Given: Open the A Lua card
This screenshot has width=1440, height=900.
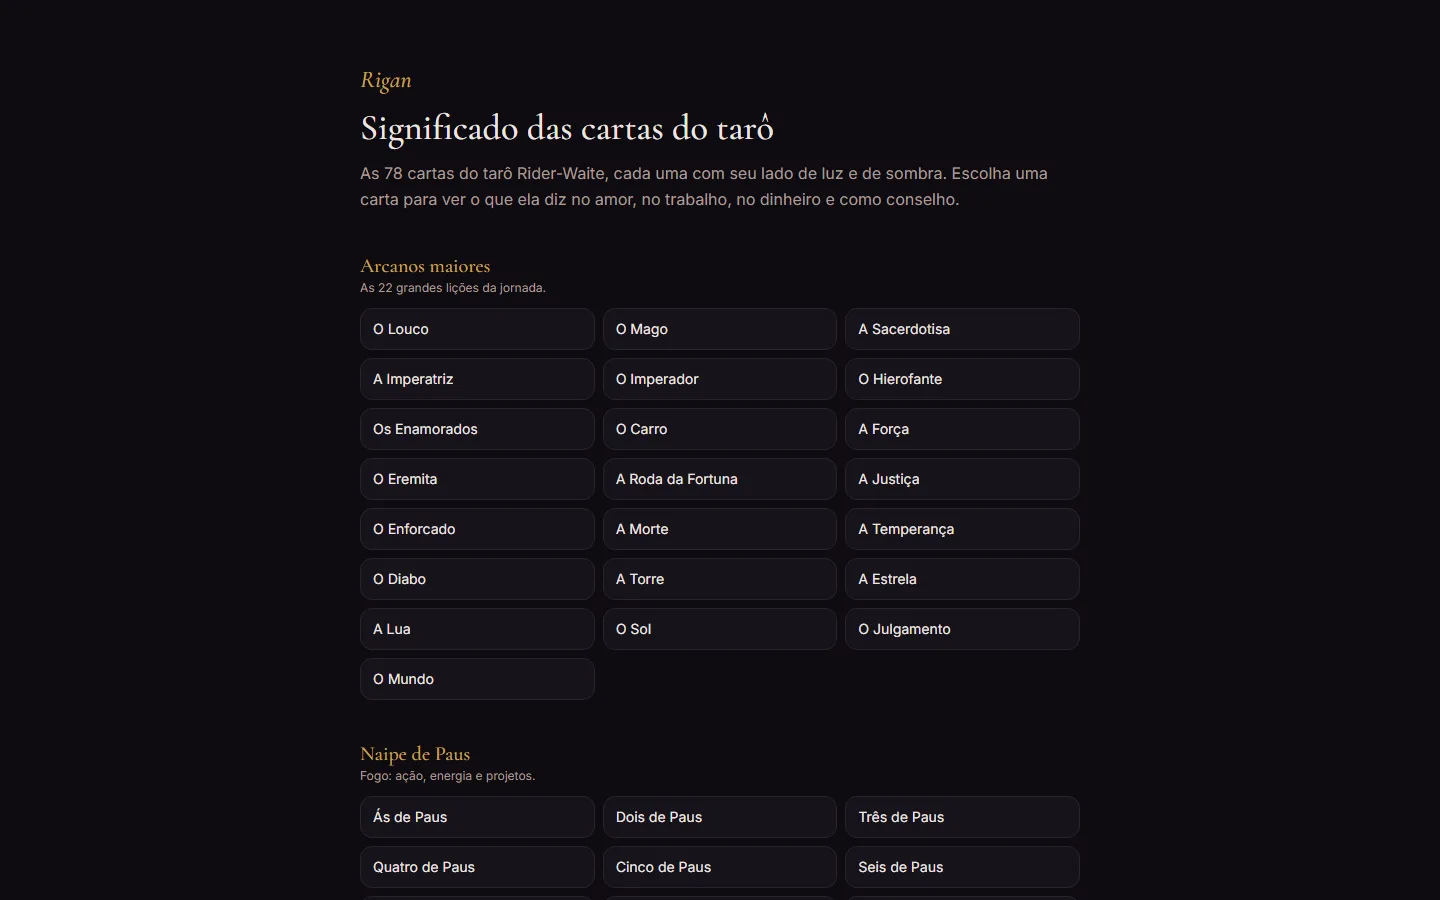Looking at the screenshot, I should [477, 629].
